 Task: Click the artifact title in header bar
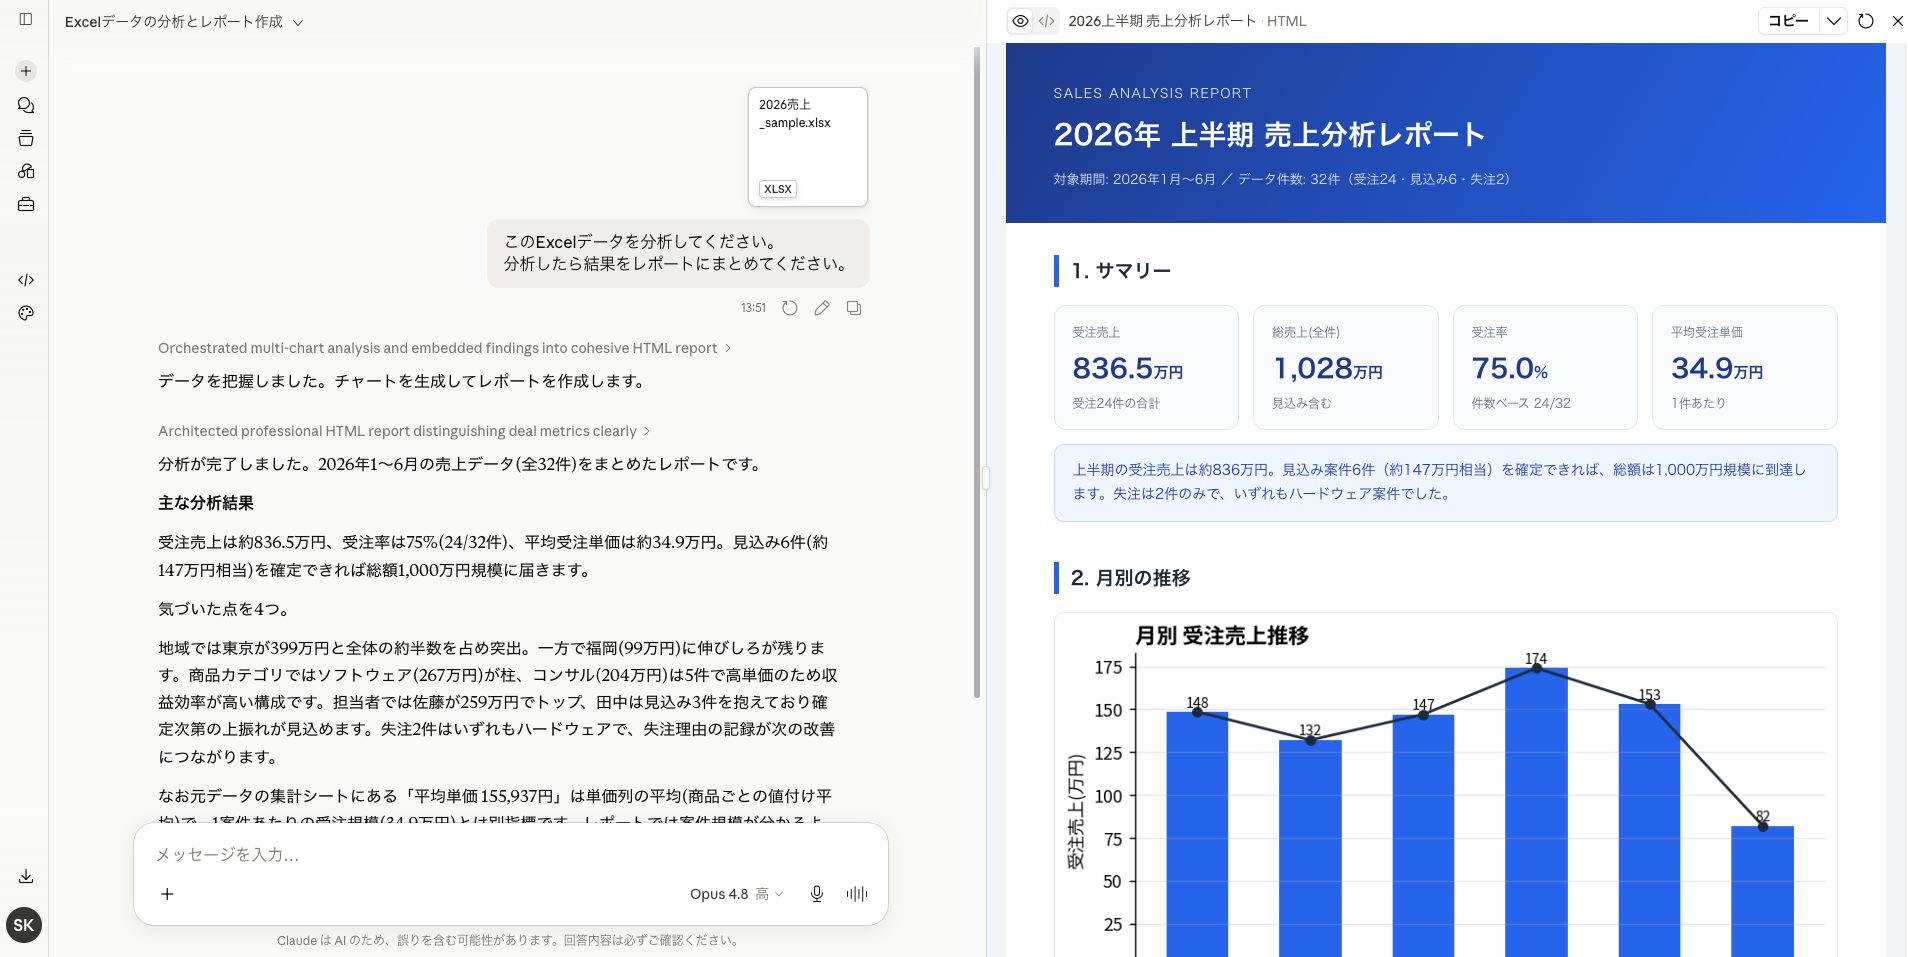[1187, 21]
